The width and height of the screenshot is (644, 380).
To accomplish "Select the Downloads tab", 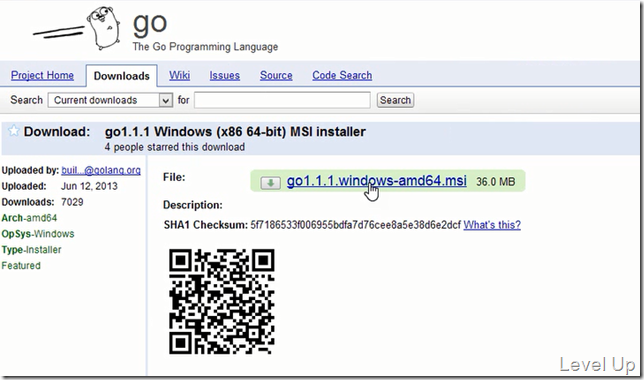I will (x=122, y=76).
